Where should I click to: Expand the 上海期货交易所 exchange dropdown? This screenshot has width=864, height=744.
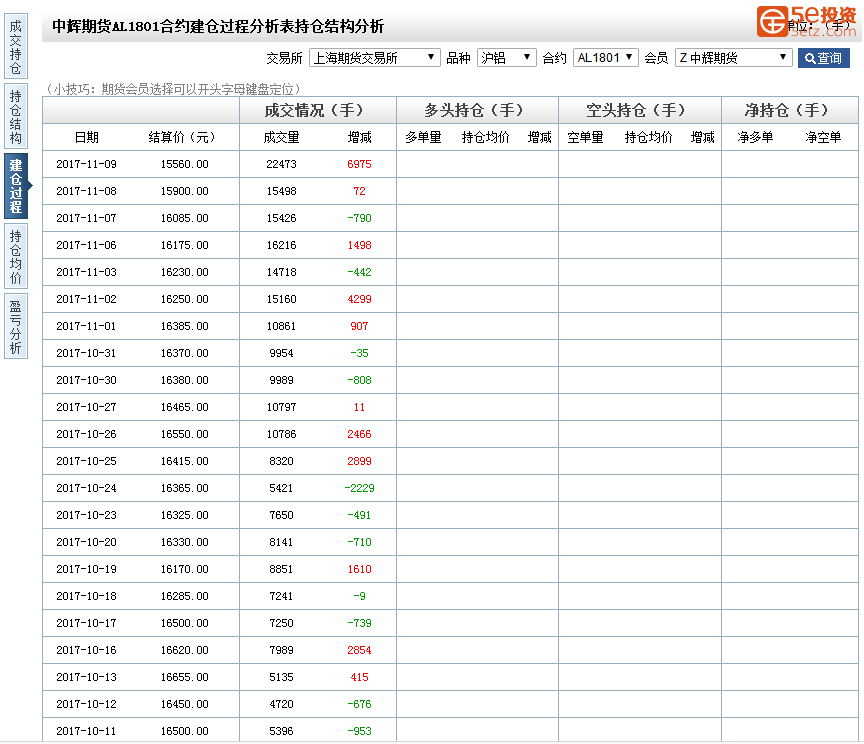tap(375, 58)
